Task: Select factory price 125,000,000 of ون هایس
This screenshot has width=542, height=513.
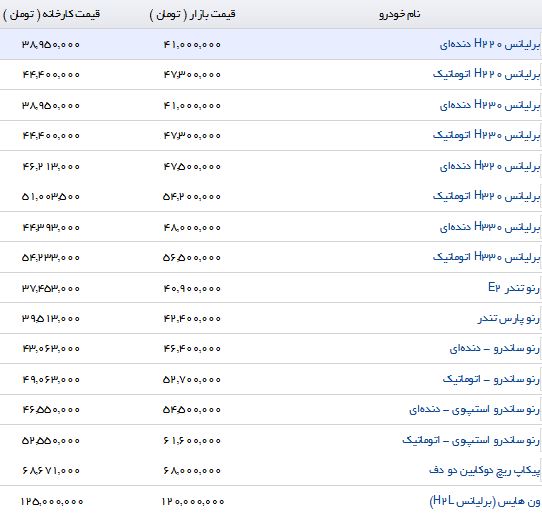Action: [52, 501]
